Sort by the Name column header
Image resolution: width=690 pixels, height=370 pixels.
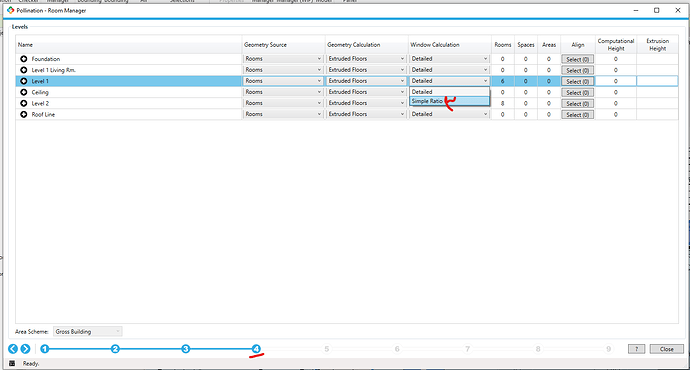pyautogui.click(x=129, y=44)
